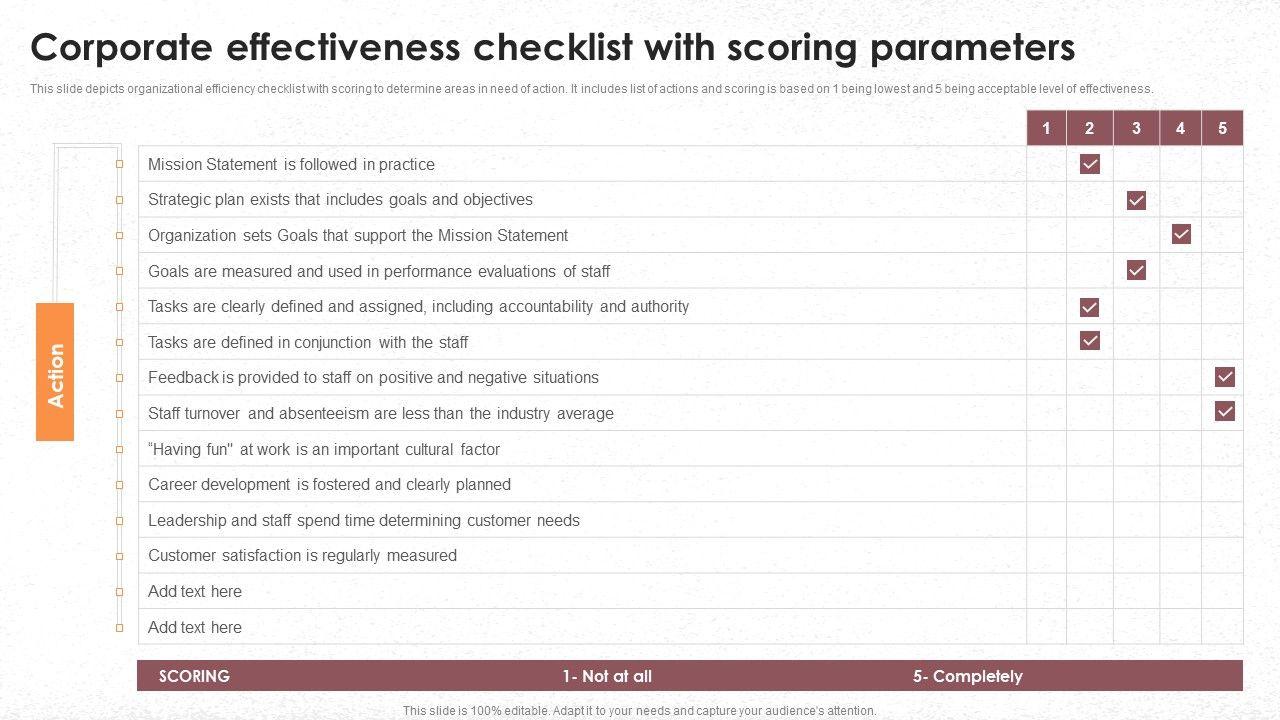Click the bullet beside Career development row
Image resolution: width=1280 pixels, height=720 pixels.
[119, 485]
